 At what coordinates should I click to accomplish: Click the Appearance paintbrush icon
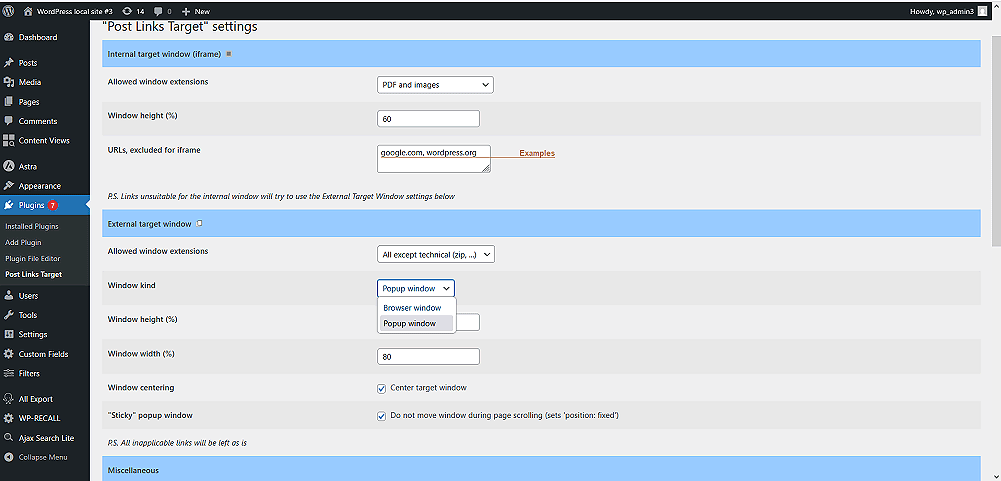[x=9, y=186]
